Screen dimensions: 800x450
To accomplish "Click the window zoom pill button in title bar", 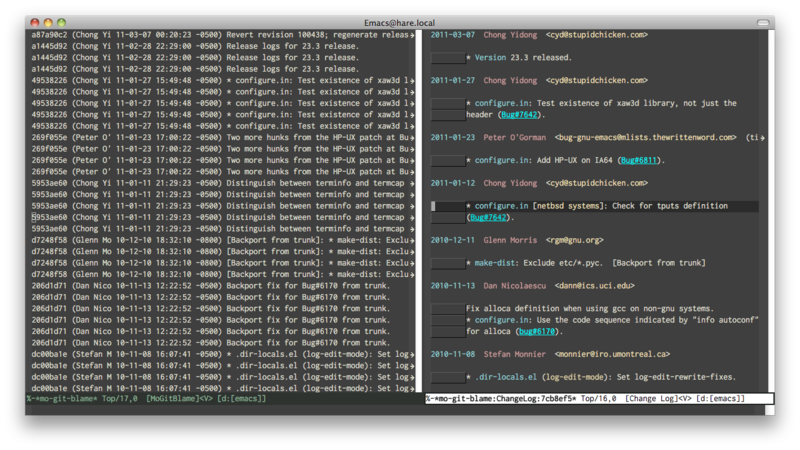I will (763, 22).
